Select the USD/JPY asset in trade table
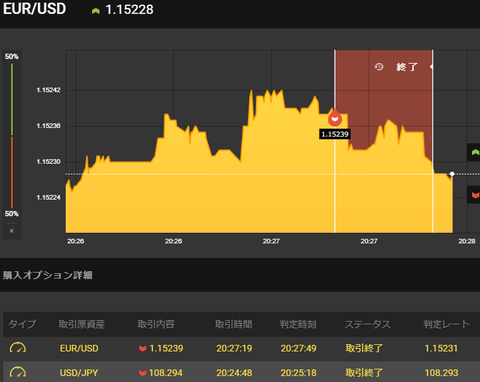The image size is (480, 382). tap(79, 373)
